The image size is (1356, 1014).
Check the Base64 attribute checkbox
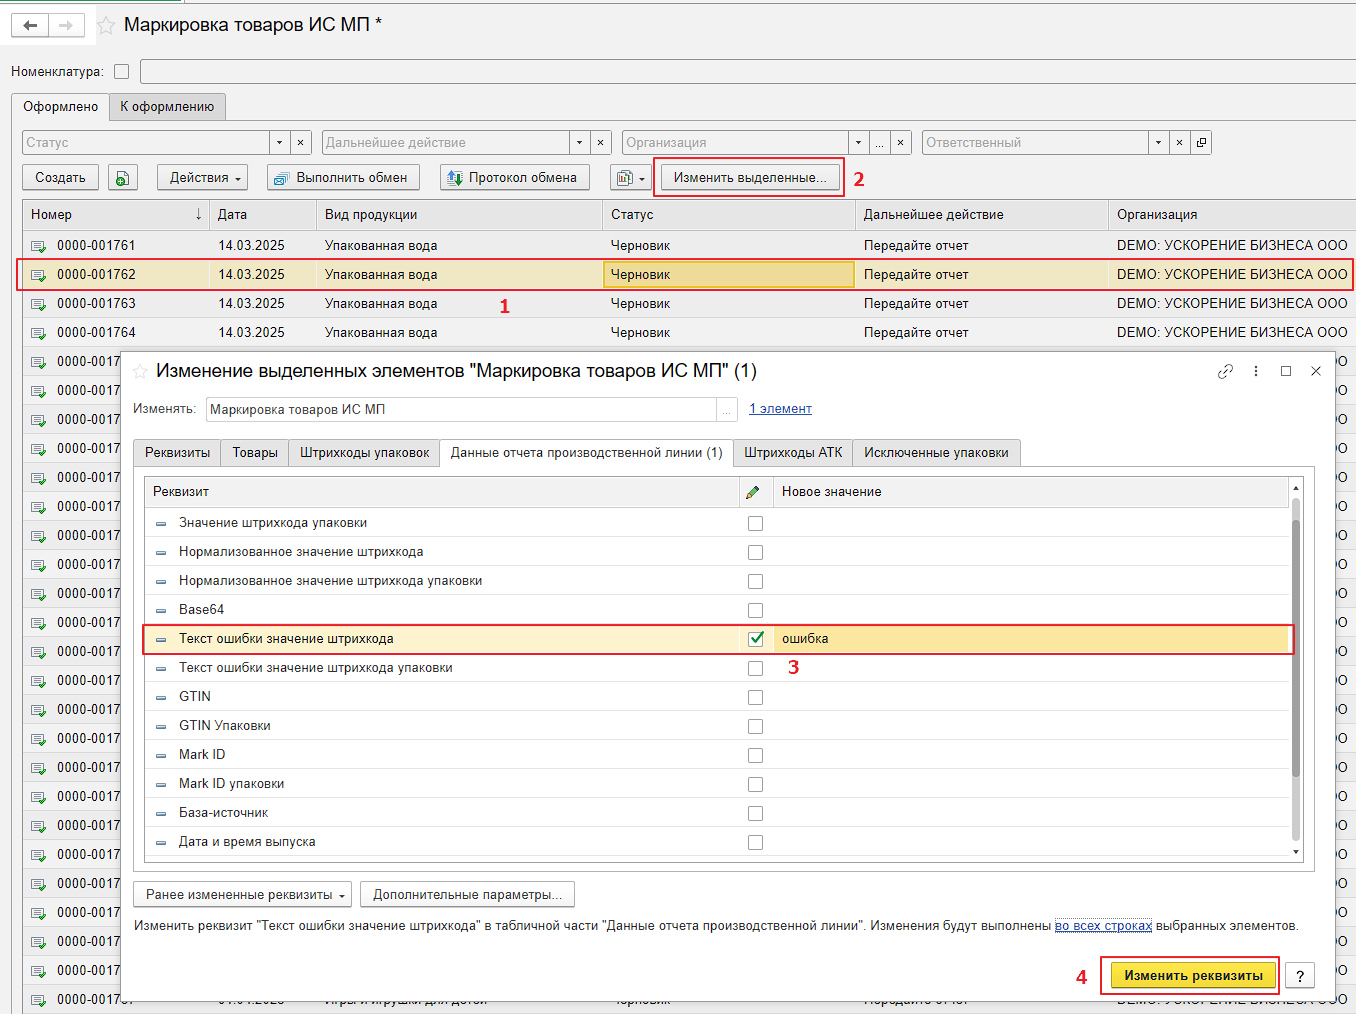(x=755, y=610)
